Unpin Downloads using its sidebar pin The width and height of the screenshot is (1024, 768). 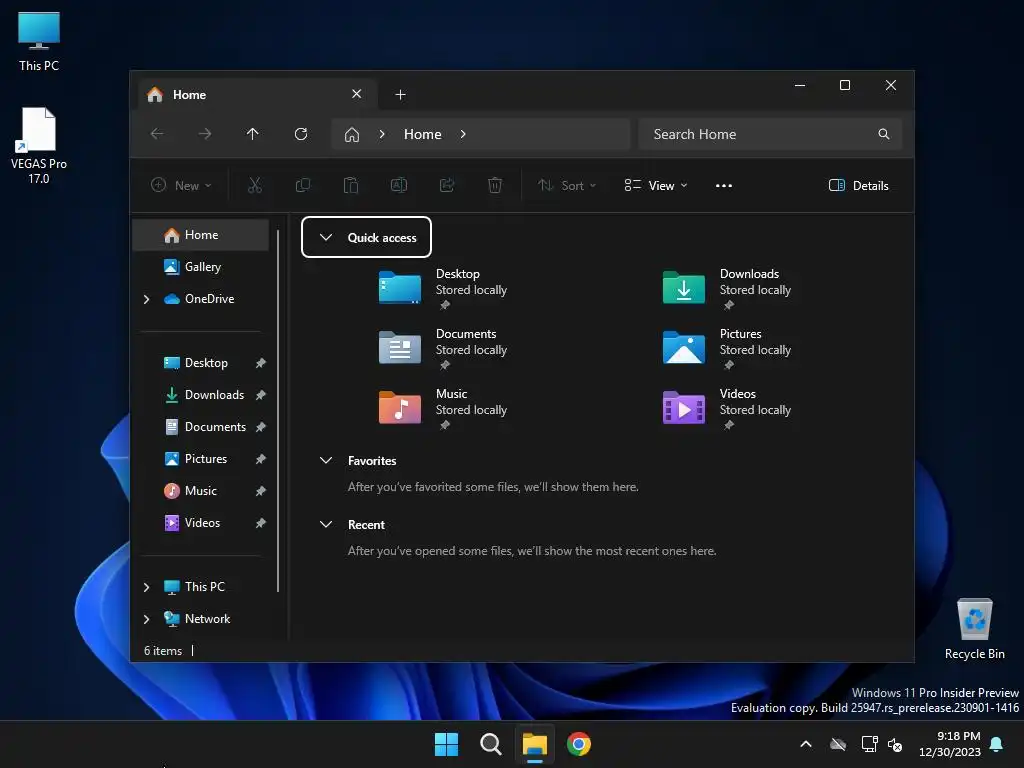click(261, 395)
